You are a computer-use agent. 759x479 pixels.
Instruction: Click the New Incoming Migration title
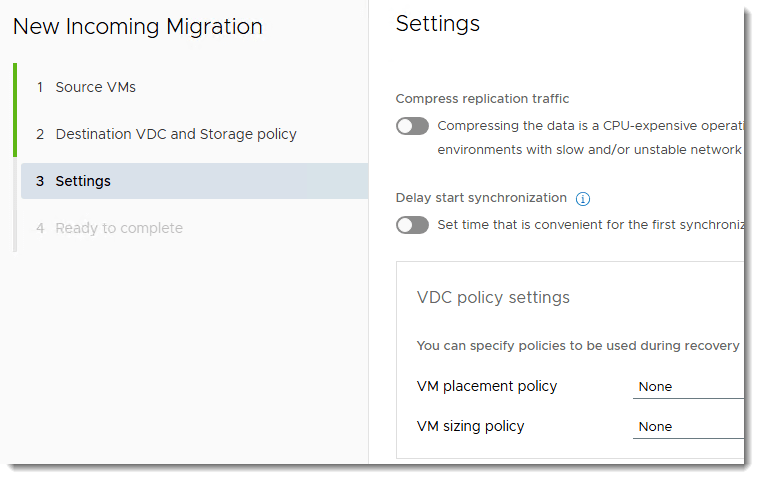(138, 27)
